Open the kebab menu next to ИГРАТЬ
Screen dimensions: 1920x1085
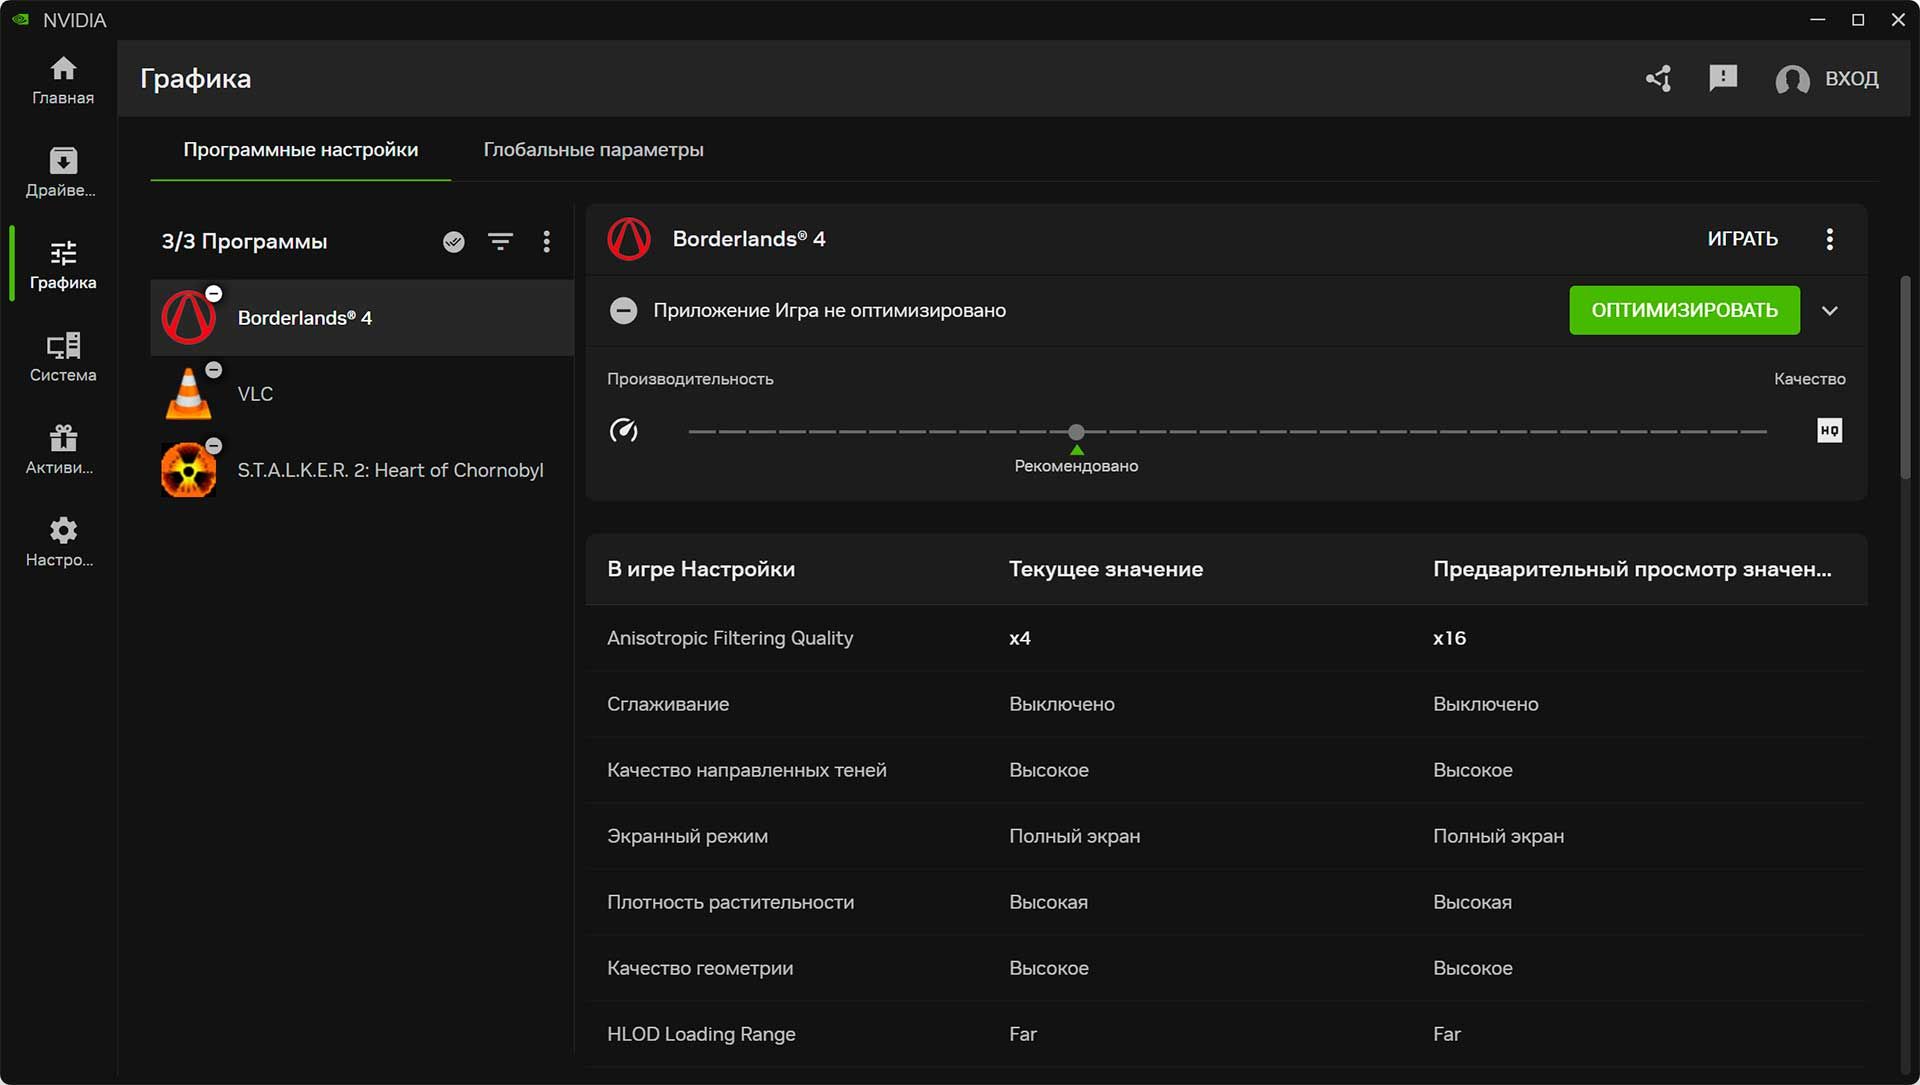point(1831,239)
